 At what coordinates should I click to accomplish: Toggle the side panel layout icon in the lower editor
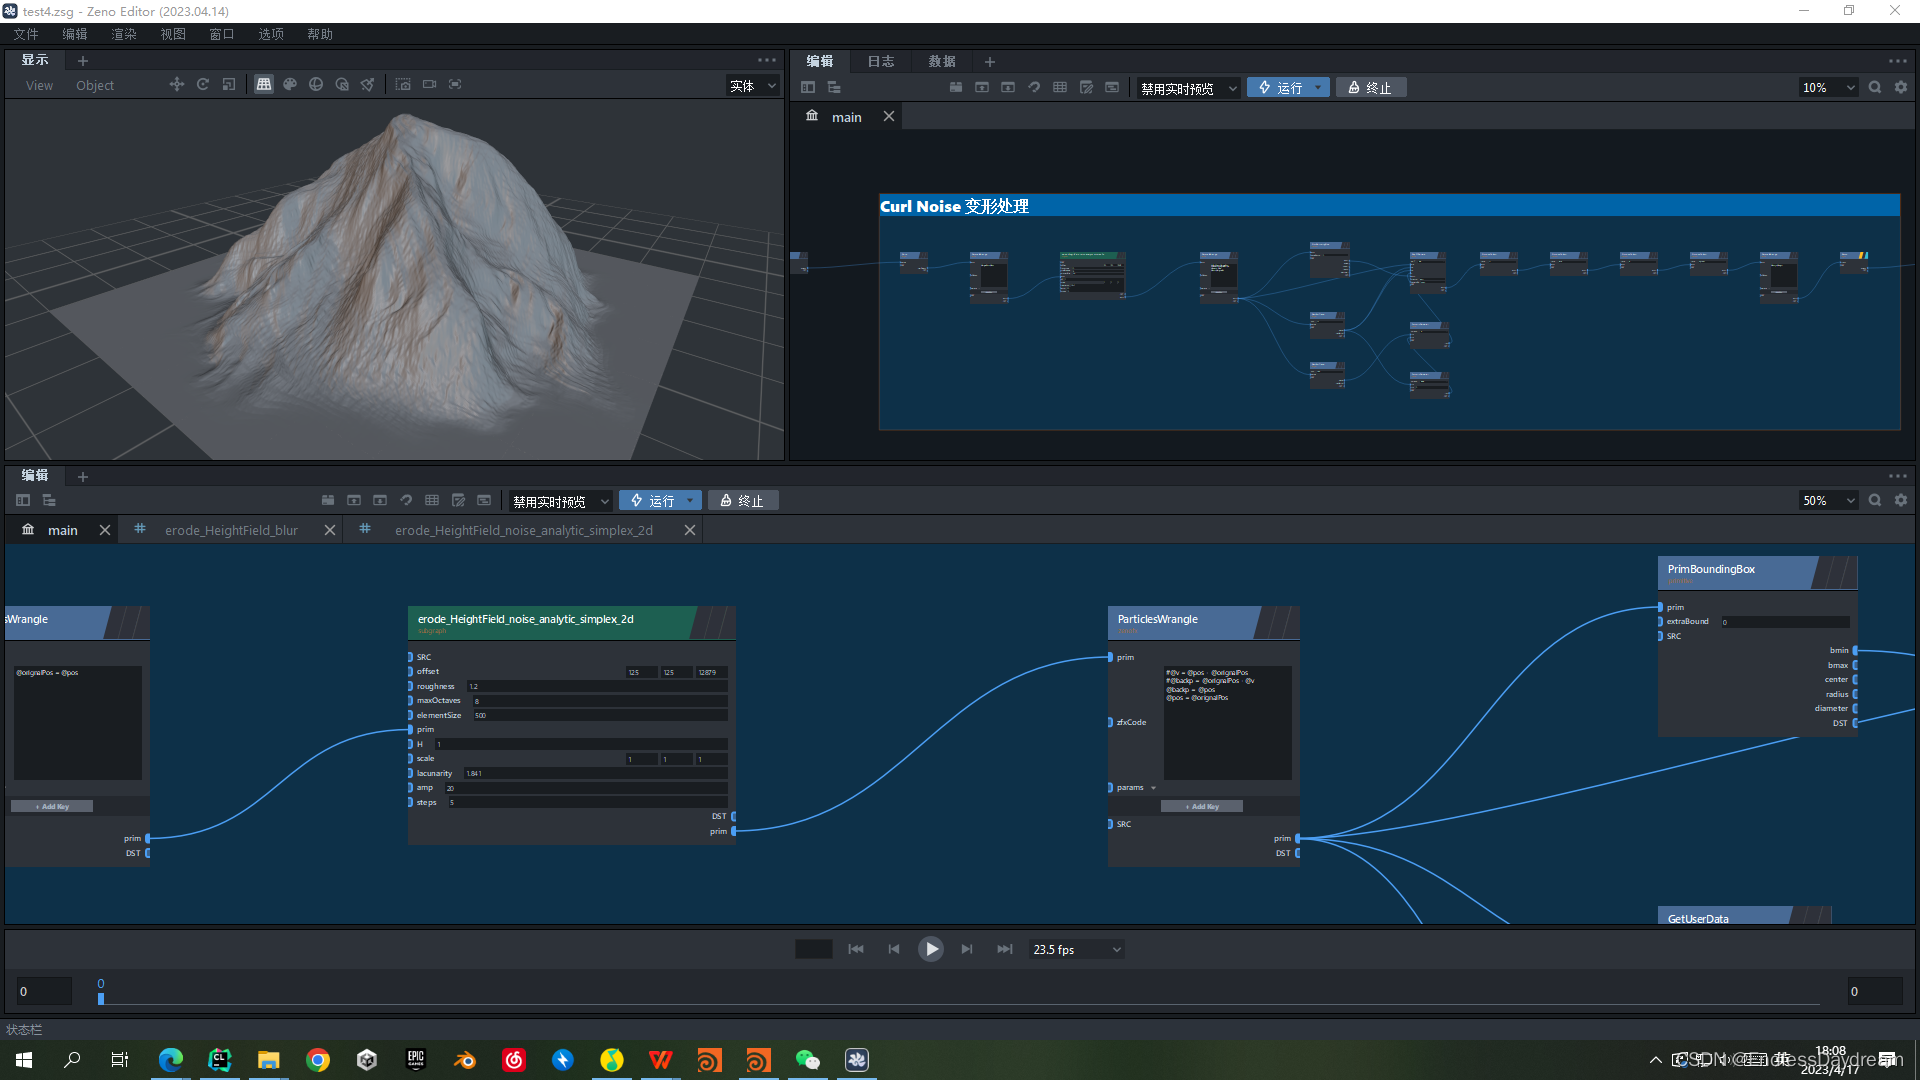pos(23,501)
